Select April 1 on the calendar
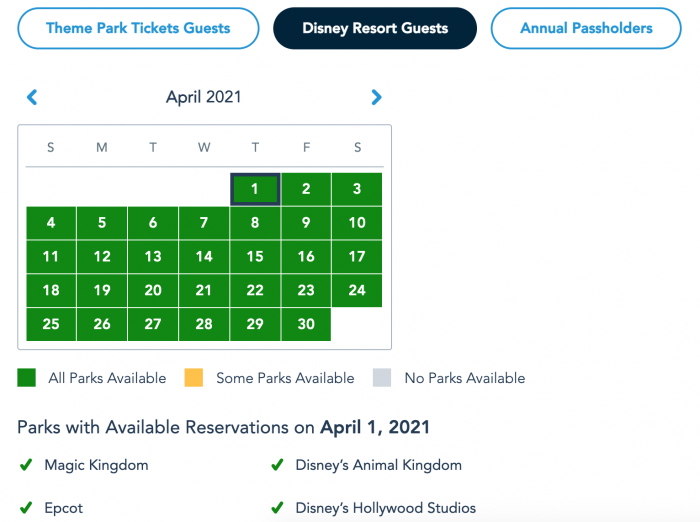The height and width of the screenshot is (522, 700). 255,189
